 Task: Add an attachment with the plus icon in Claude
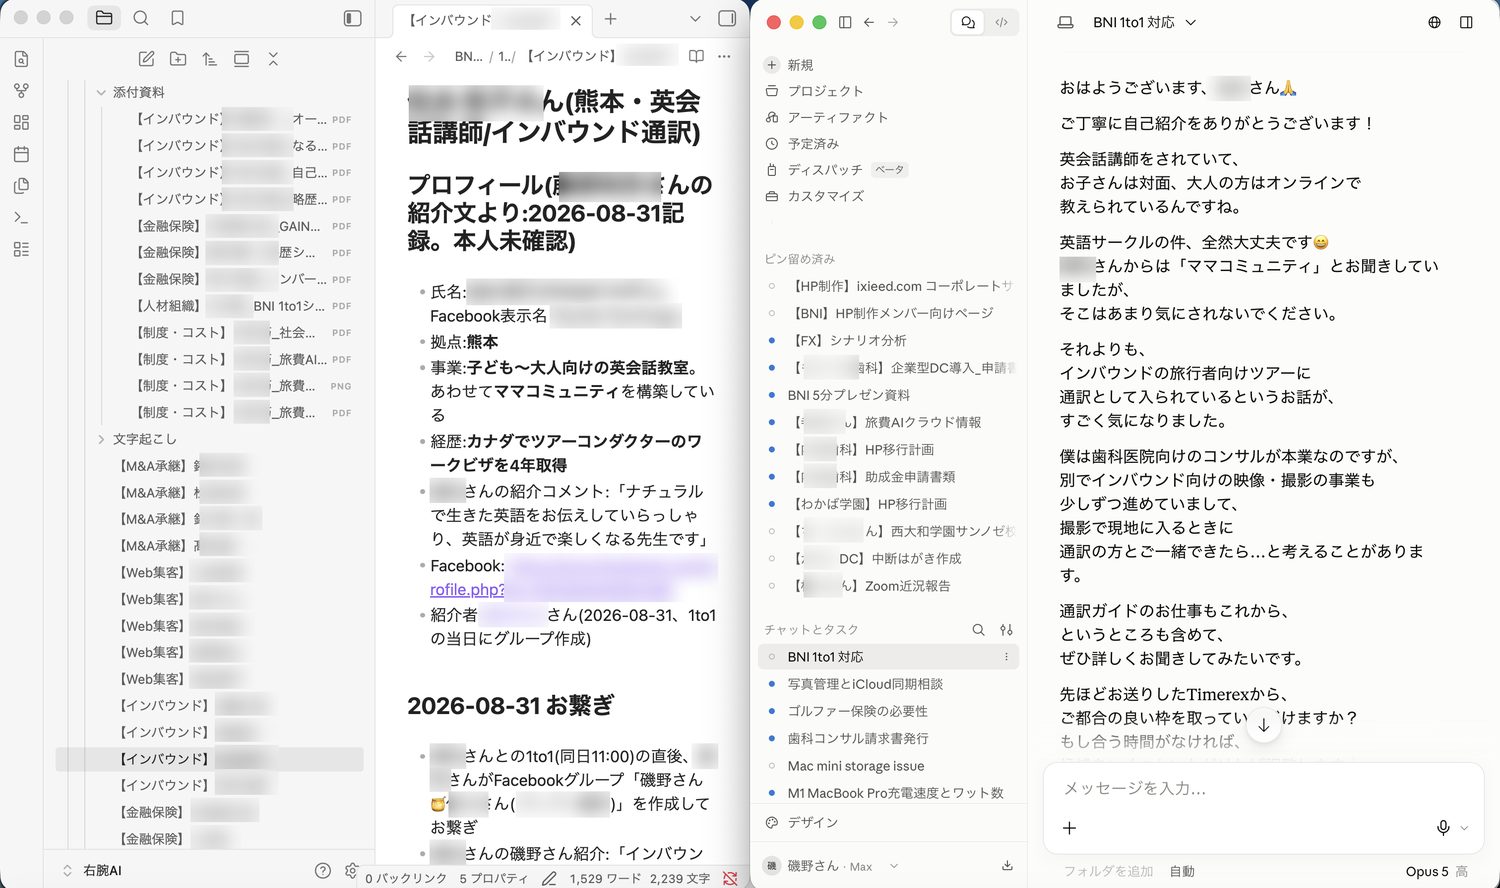(1069, 827)
